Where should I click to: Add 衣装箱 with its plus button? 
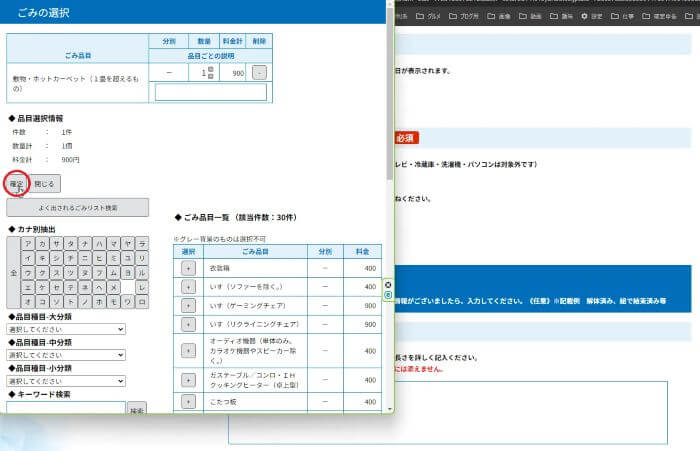(x=188, y=268)
